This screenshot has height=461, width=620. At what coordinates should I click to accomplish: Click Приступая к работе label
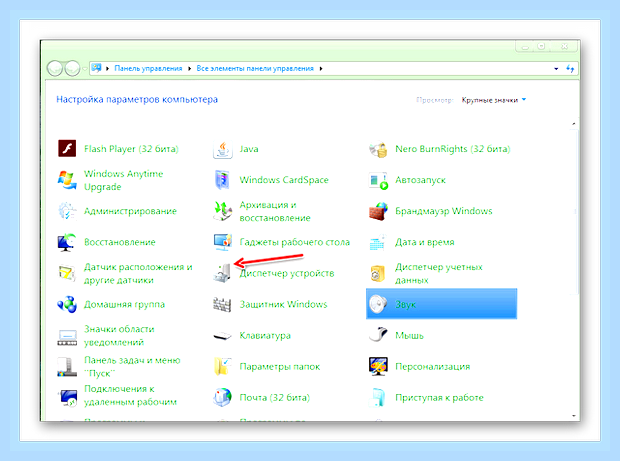tap(439, 398)
